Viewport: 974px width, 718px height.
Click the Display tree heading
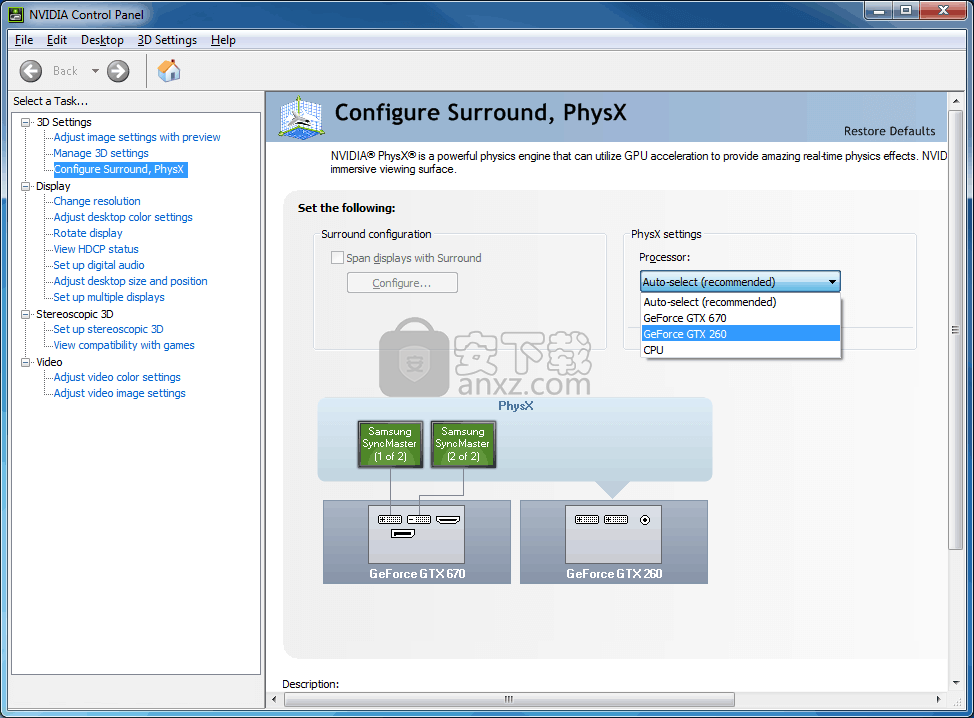(53, 186)
